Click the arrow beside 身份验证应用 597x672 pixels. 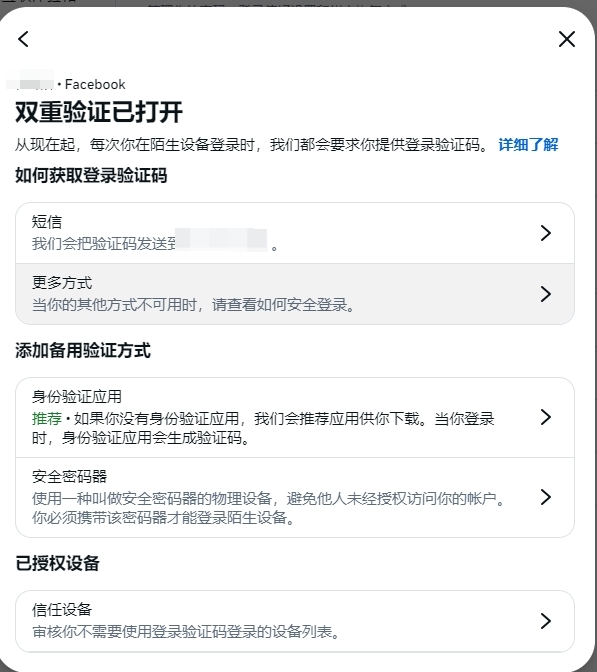click(546, 417)
